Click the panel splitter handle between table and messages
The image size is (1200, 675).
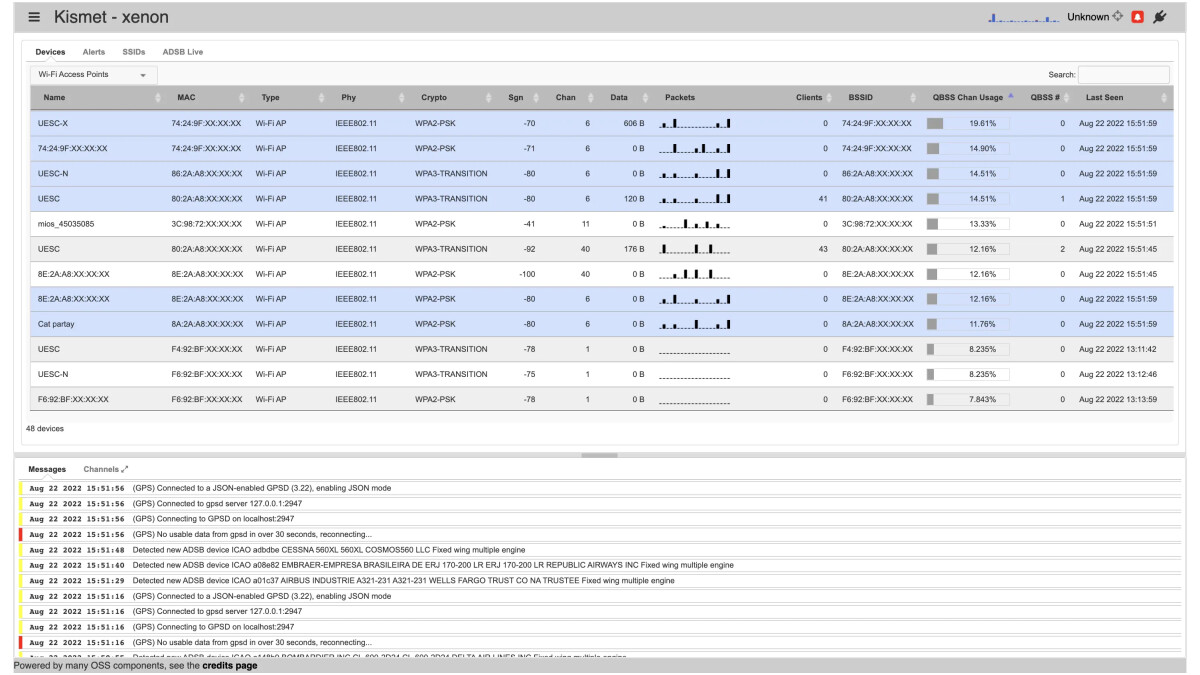(599, 455)
